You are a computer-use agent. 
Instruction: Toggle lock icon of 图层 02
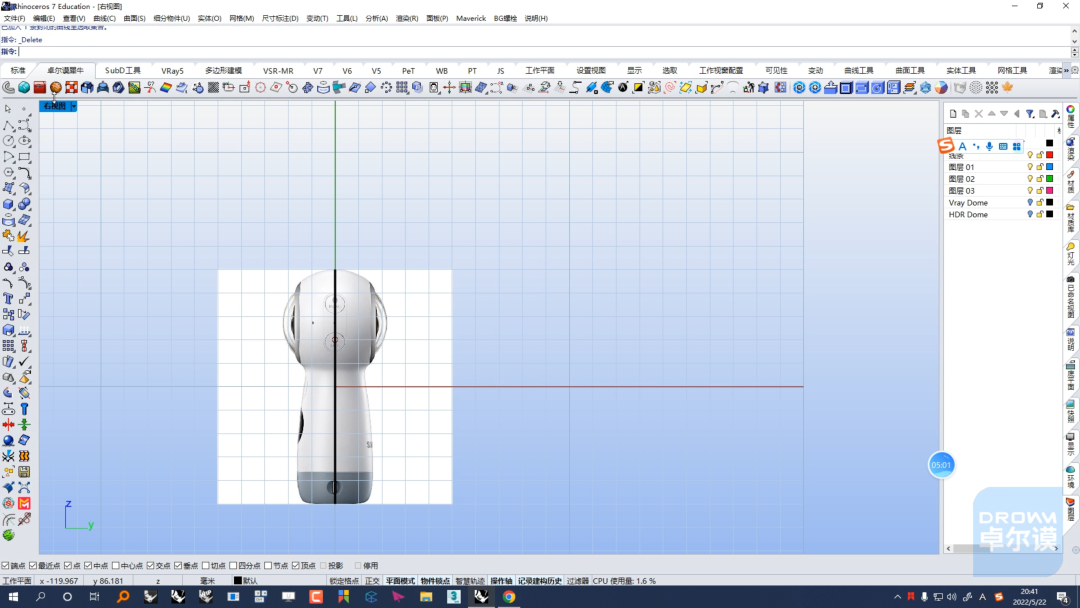pos(1040,179)
